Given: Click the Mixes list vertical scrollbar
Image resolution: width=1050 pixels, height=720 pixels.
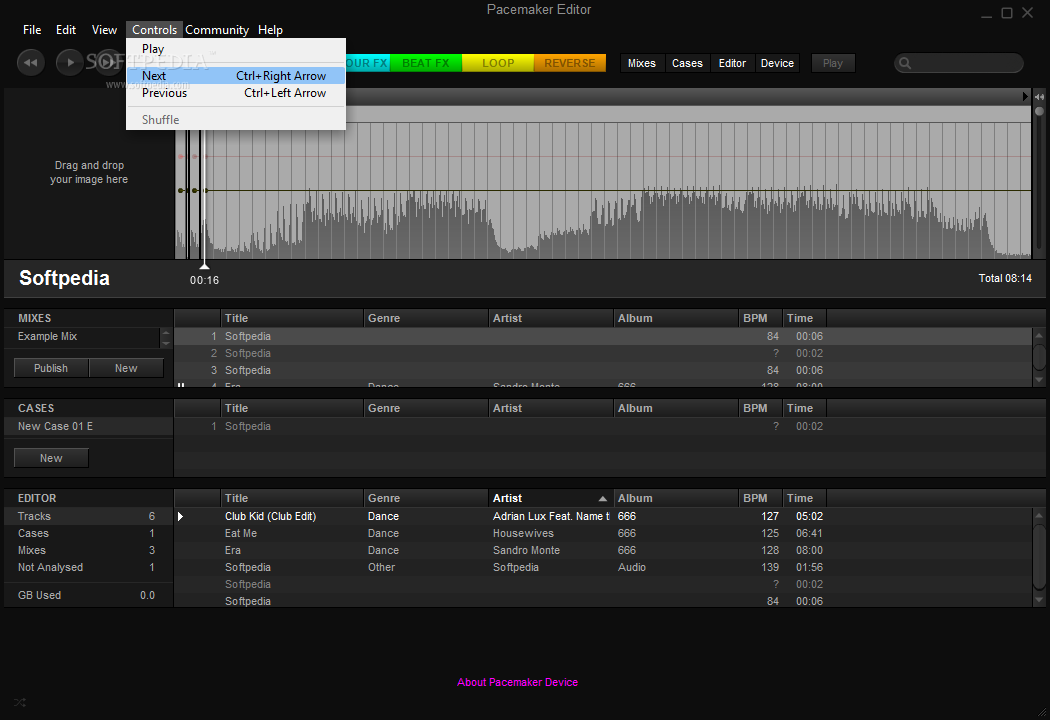Looking at the screenshot, I should click(1039, 357).
